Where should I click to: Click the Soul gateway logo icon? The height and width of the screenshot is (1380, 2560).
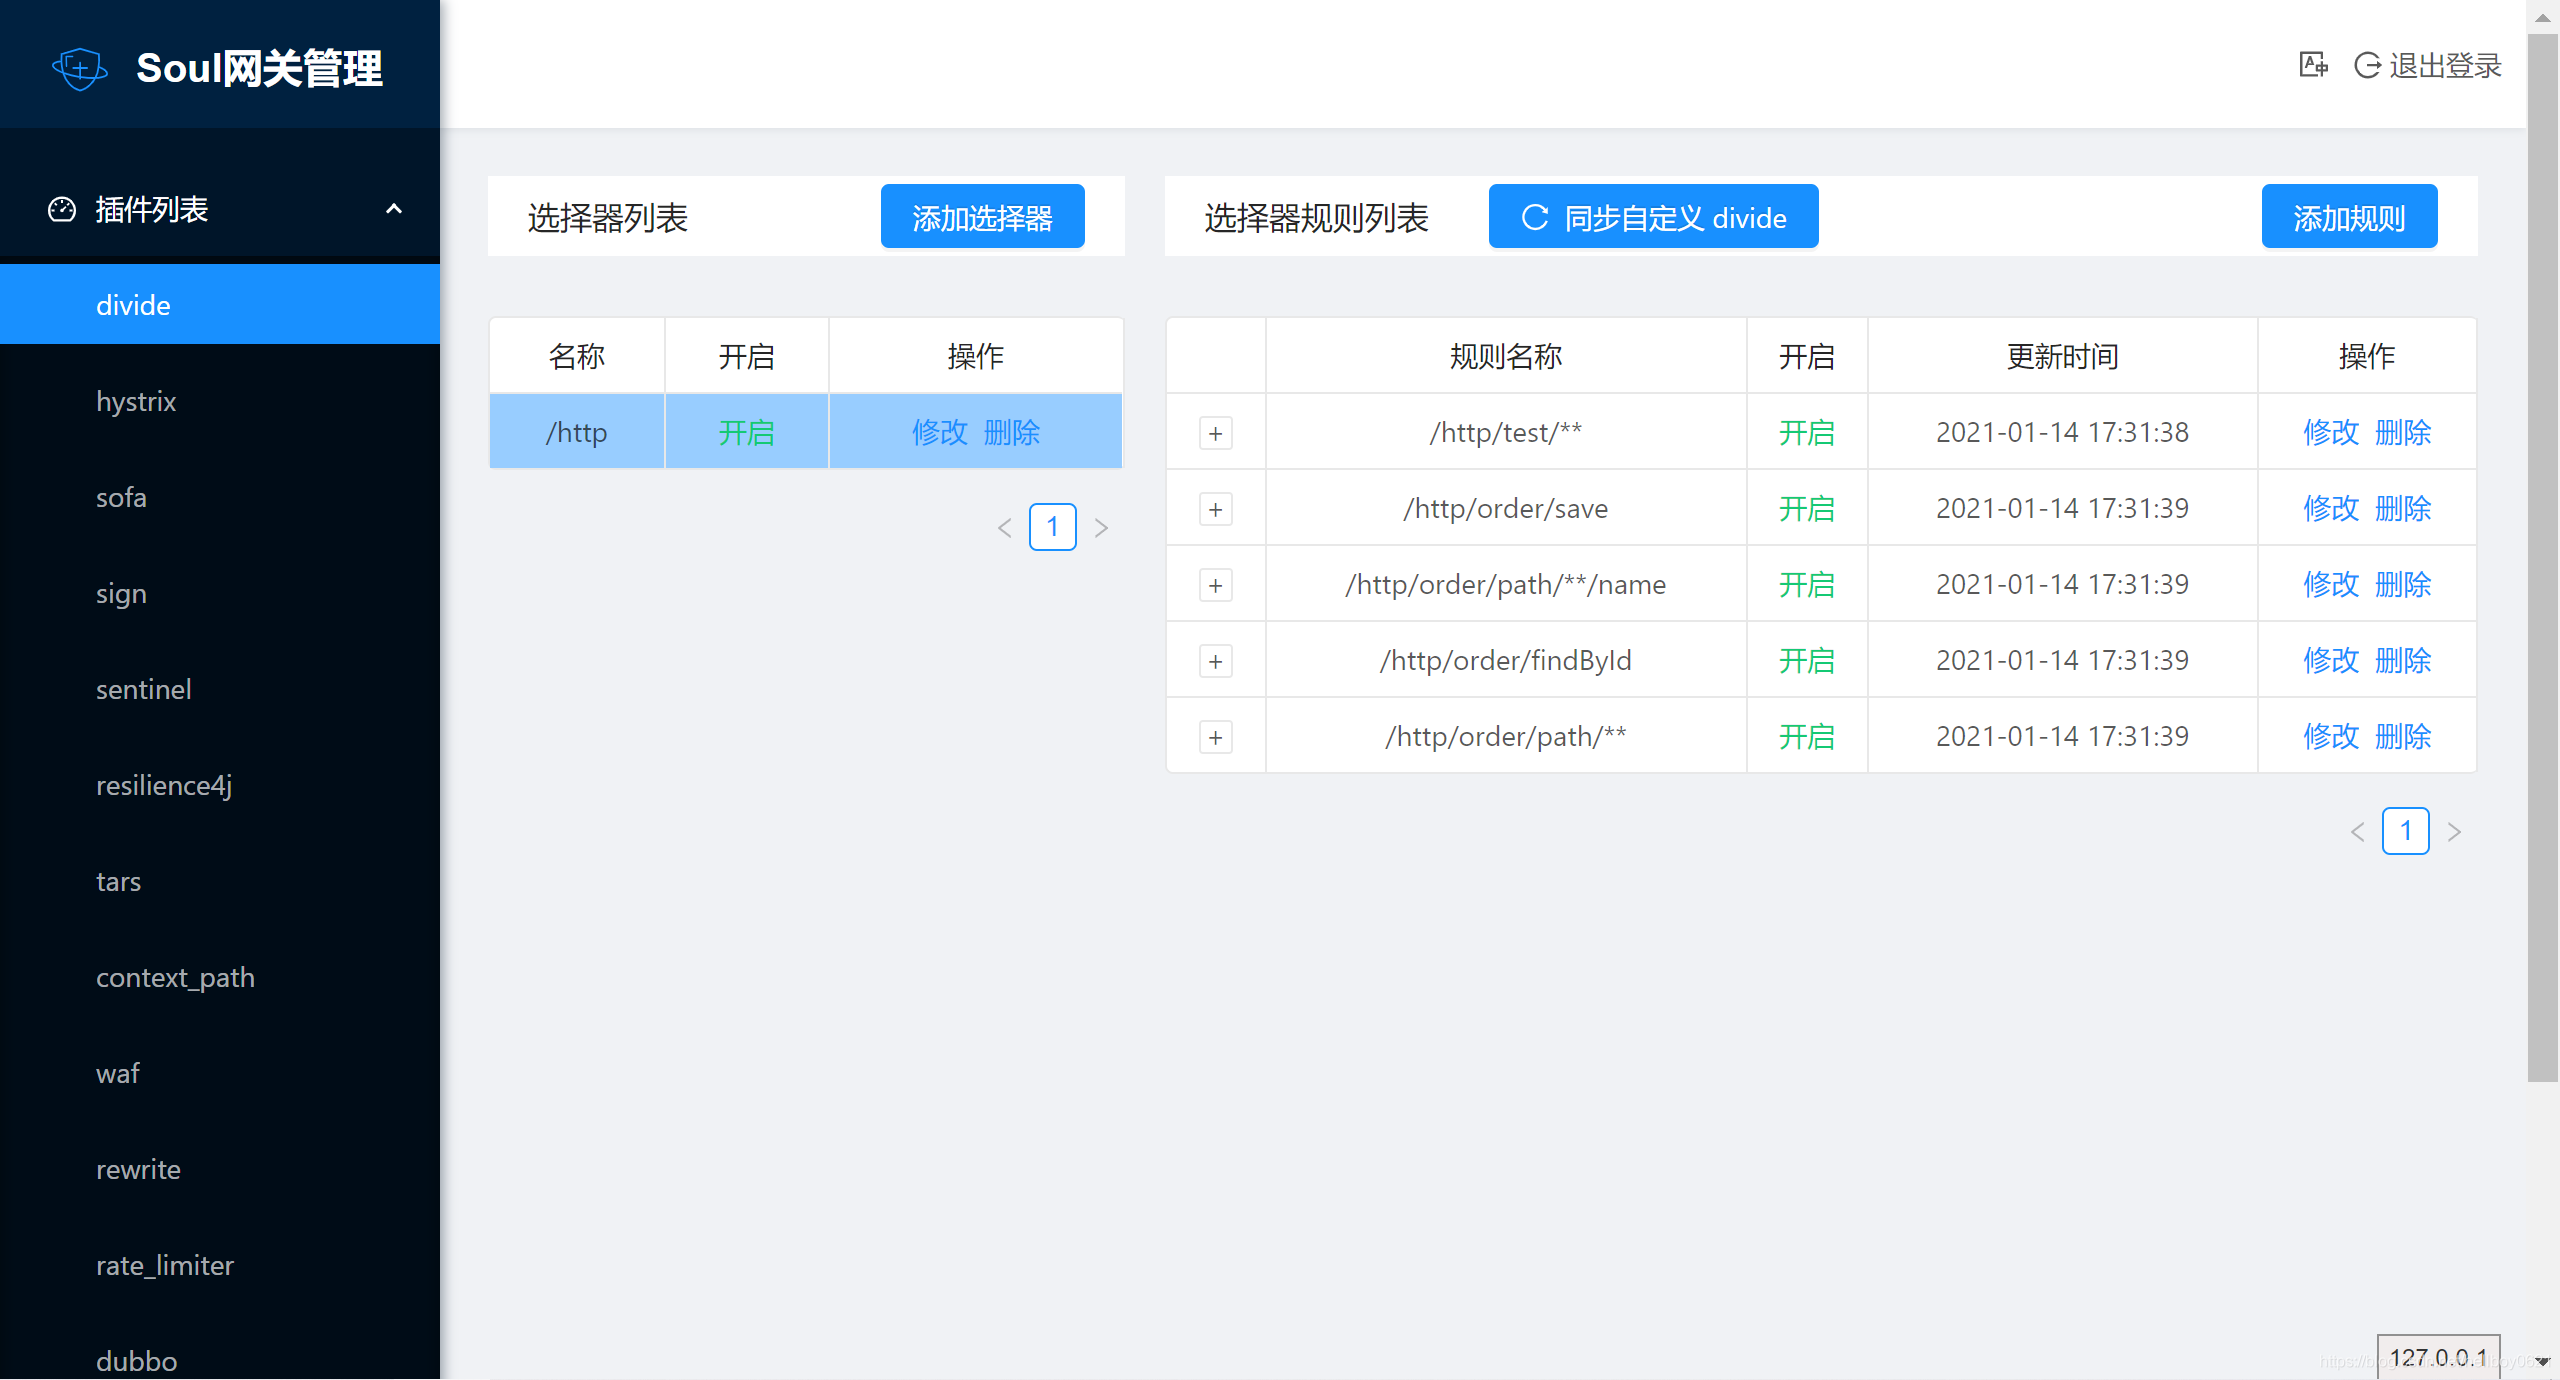click(79, 68)
